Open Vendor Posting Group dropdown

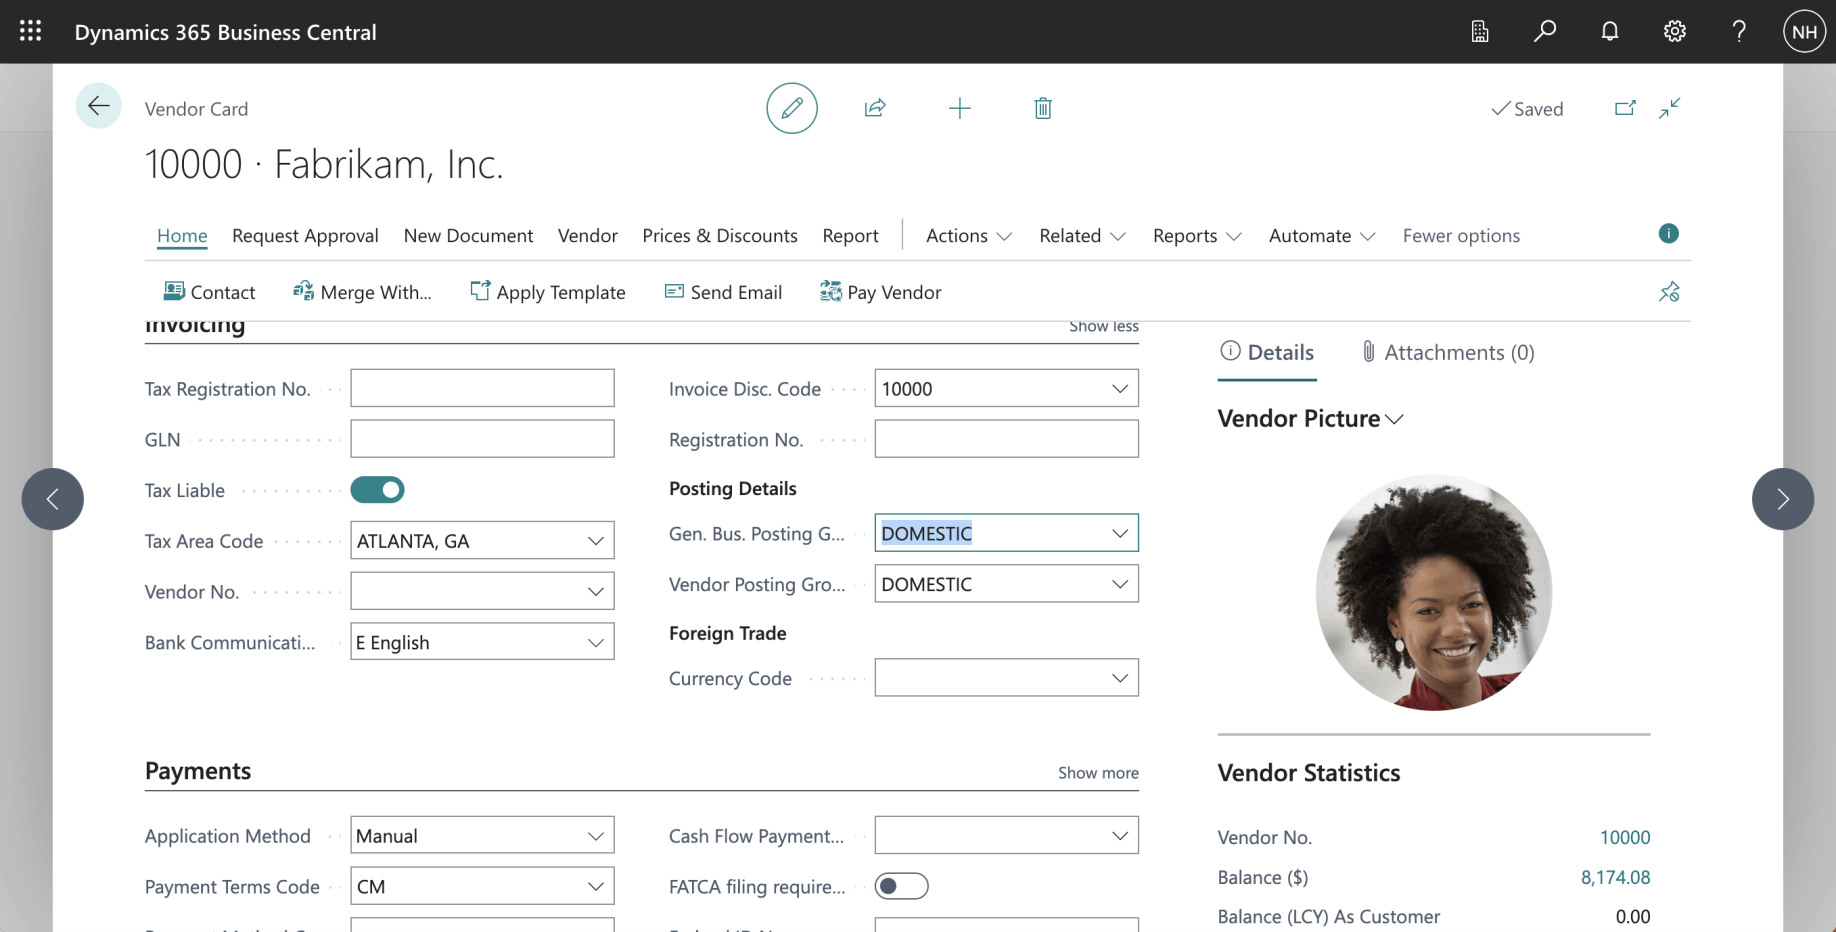pos(1120,584)
